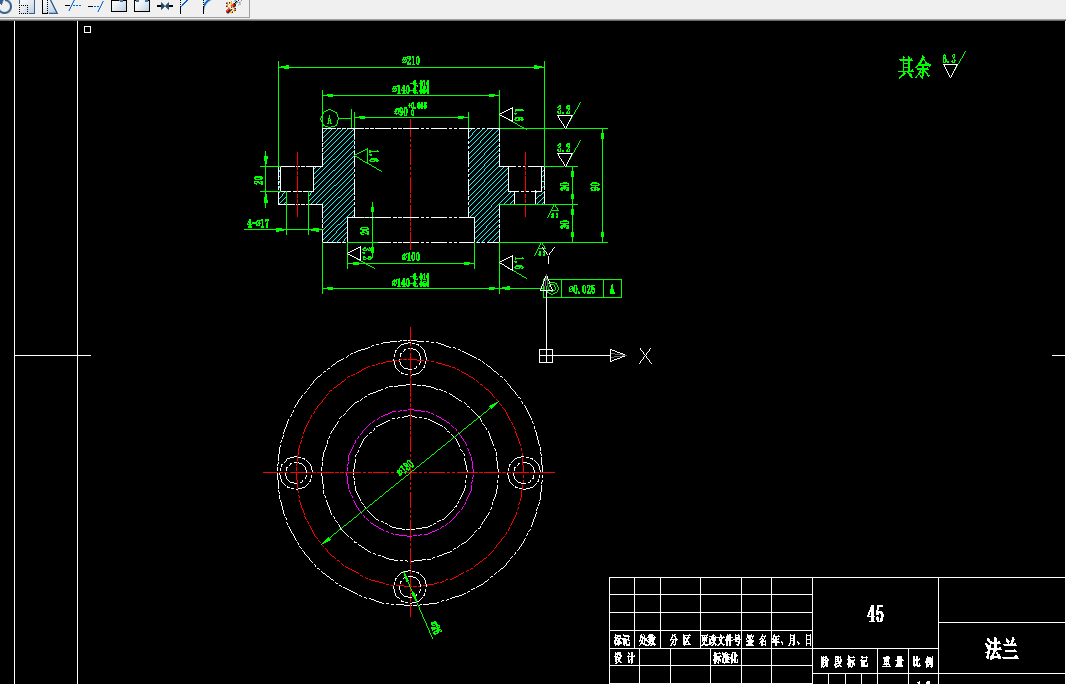Select the 90 overall height dimension

(596, 186)
